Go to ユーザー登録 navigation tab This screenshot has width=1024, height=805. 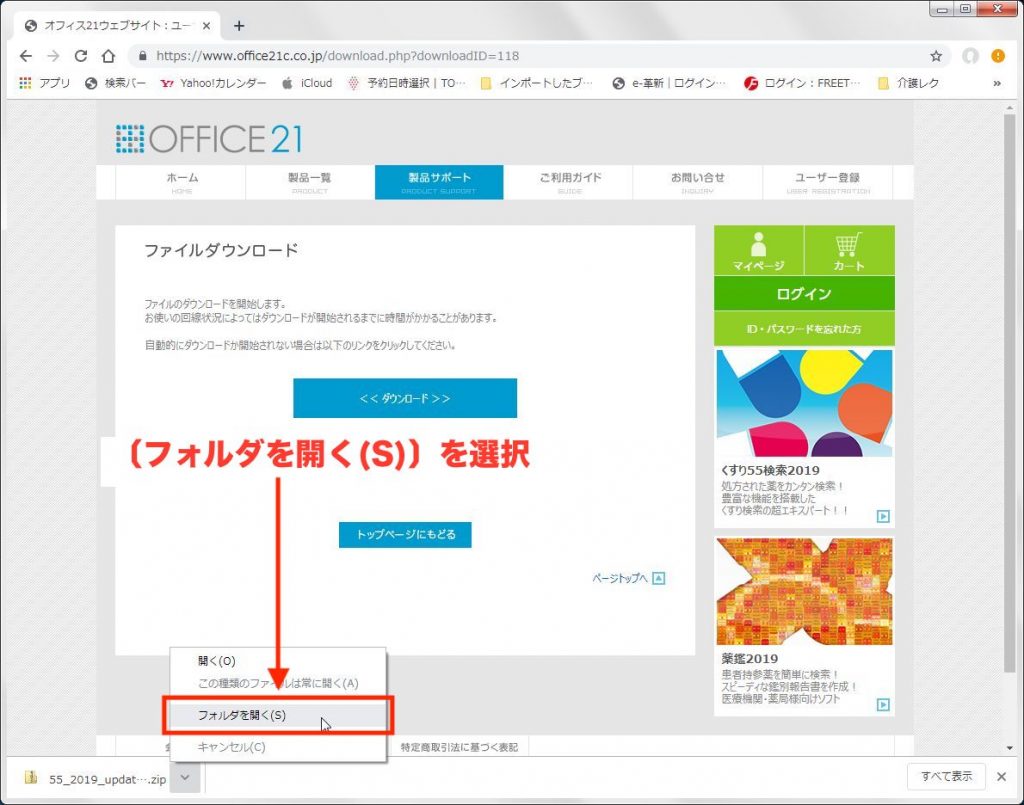tap(827, 182)
